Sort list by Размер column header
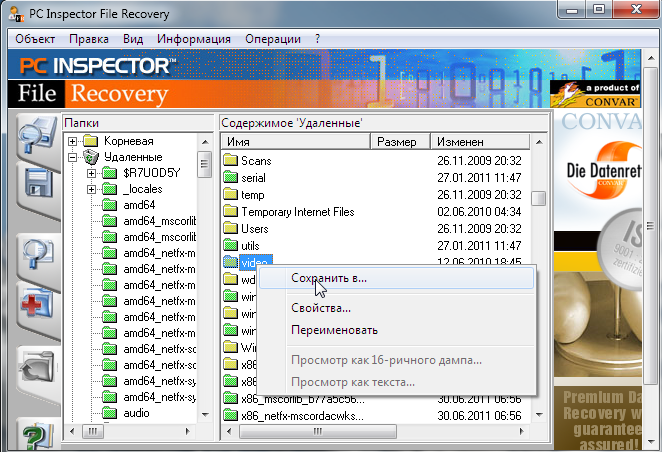 click(x=400, y=141)
